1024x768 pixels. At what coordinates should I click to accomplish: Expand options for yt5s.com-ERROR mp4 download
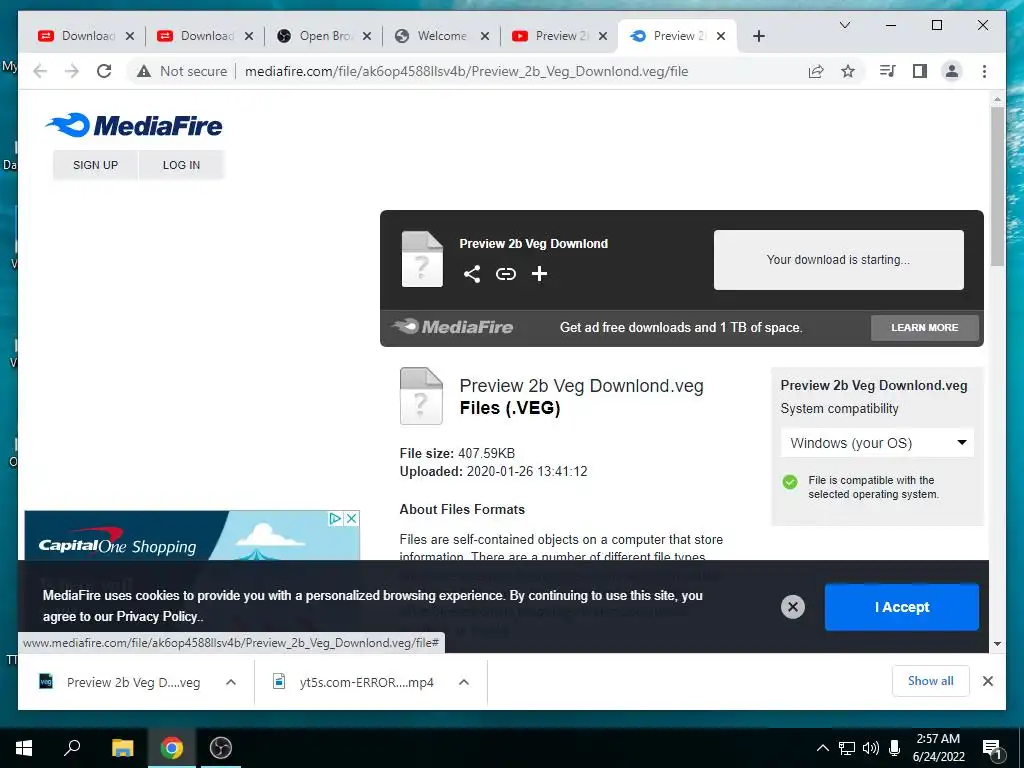pyautogui.click(x=464, y=682)
